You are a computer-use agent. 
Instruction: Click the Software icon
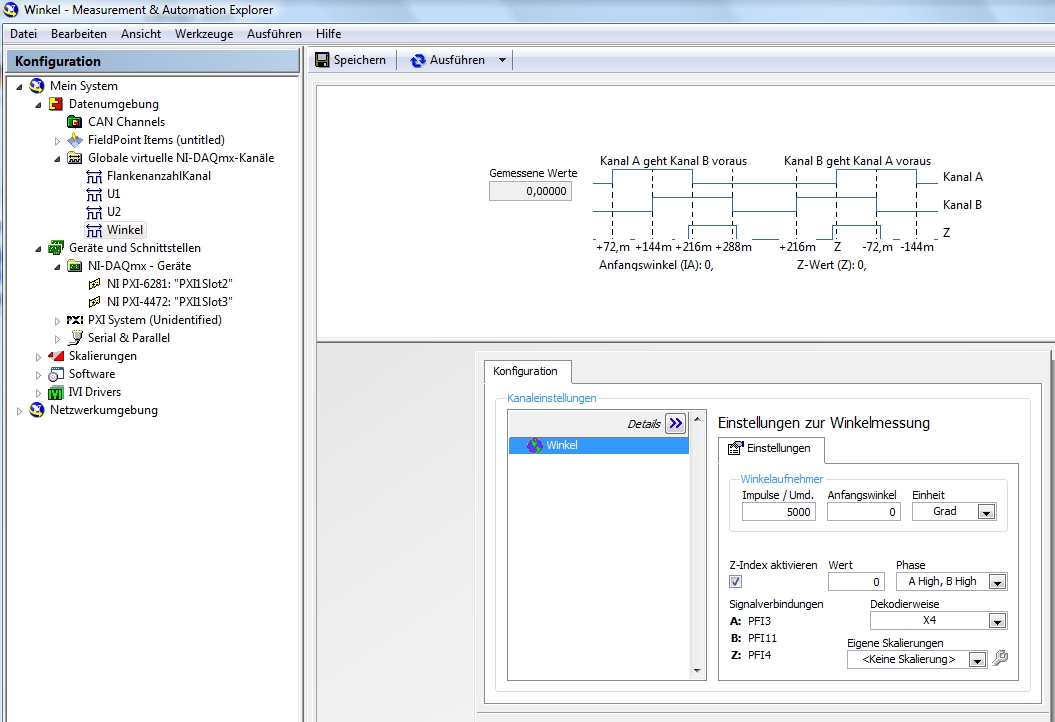(x=56, y=374)
